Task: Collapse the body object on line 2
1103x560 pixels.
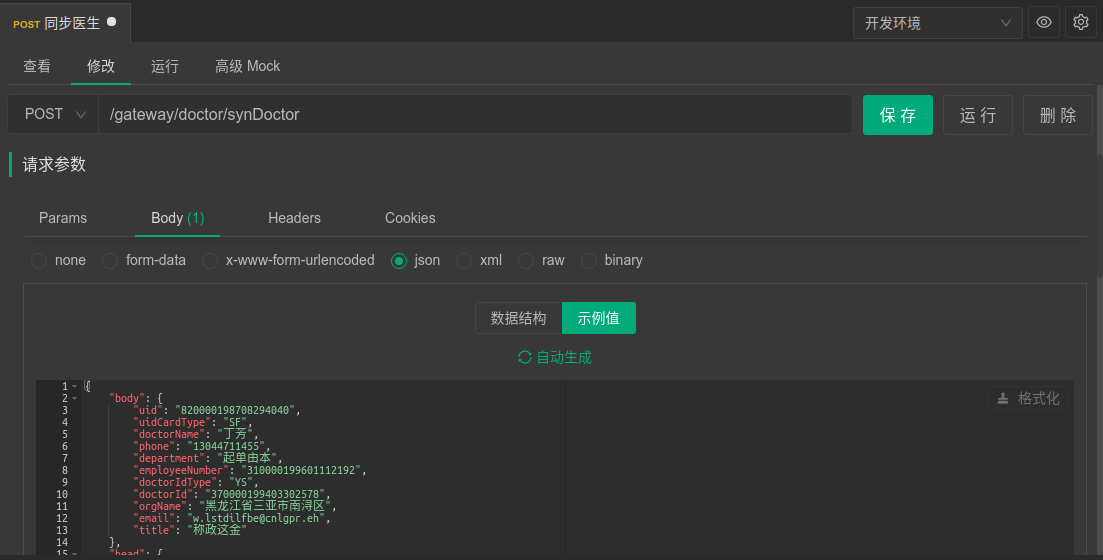Action: pyautogui.click(x=75, y=398)
